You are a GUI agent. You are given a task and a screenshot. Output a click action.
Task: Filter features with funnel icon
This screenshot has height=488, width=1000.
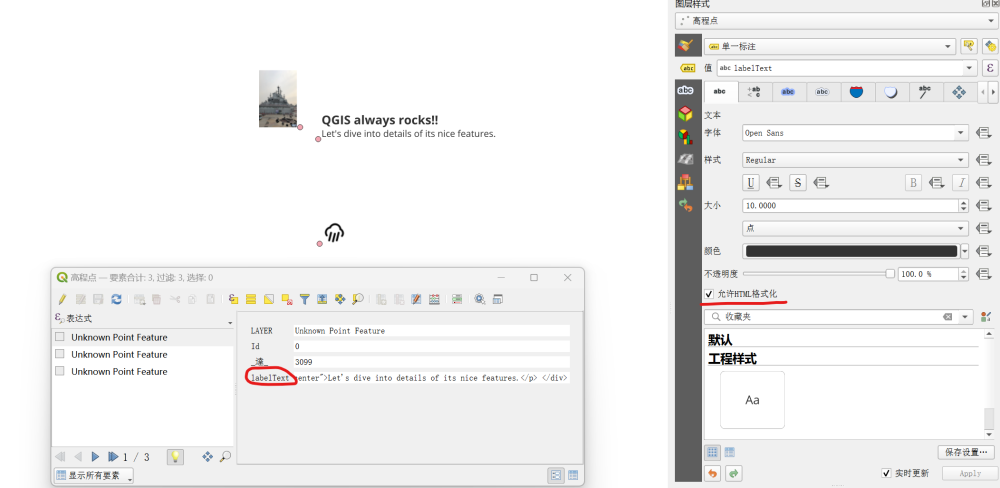coord(305,299)
